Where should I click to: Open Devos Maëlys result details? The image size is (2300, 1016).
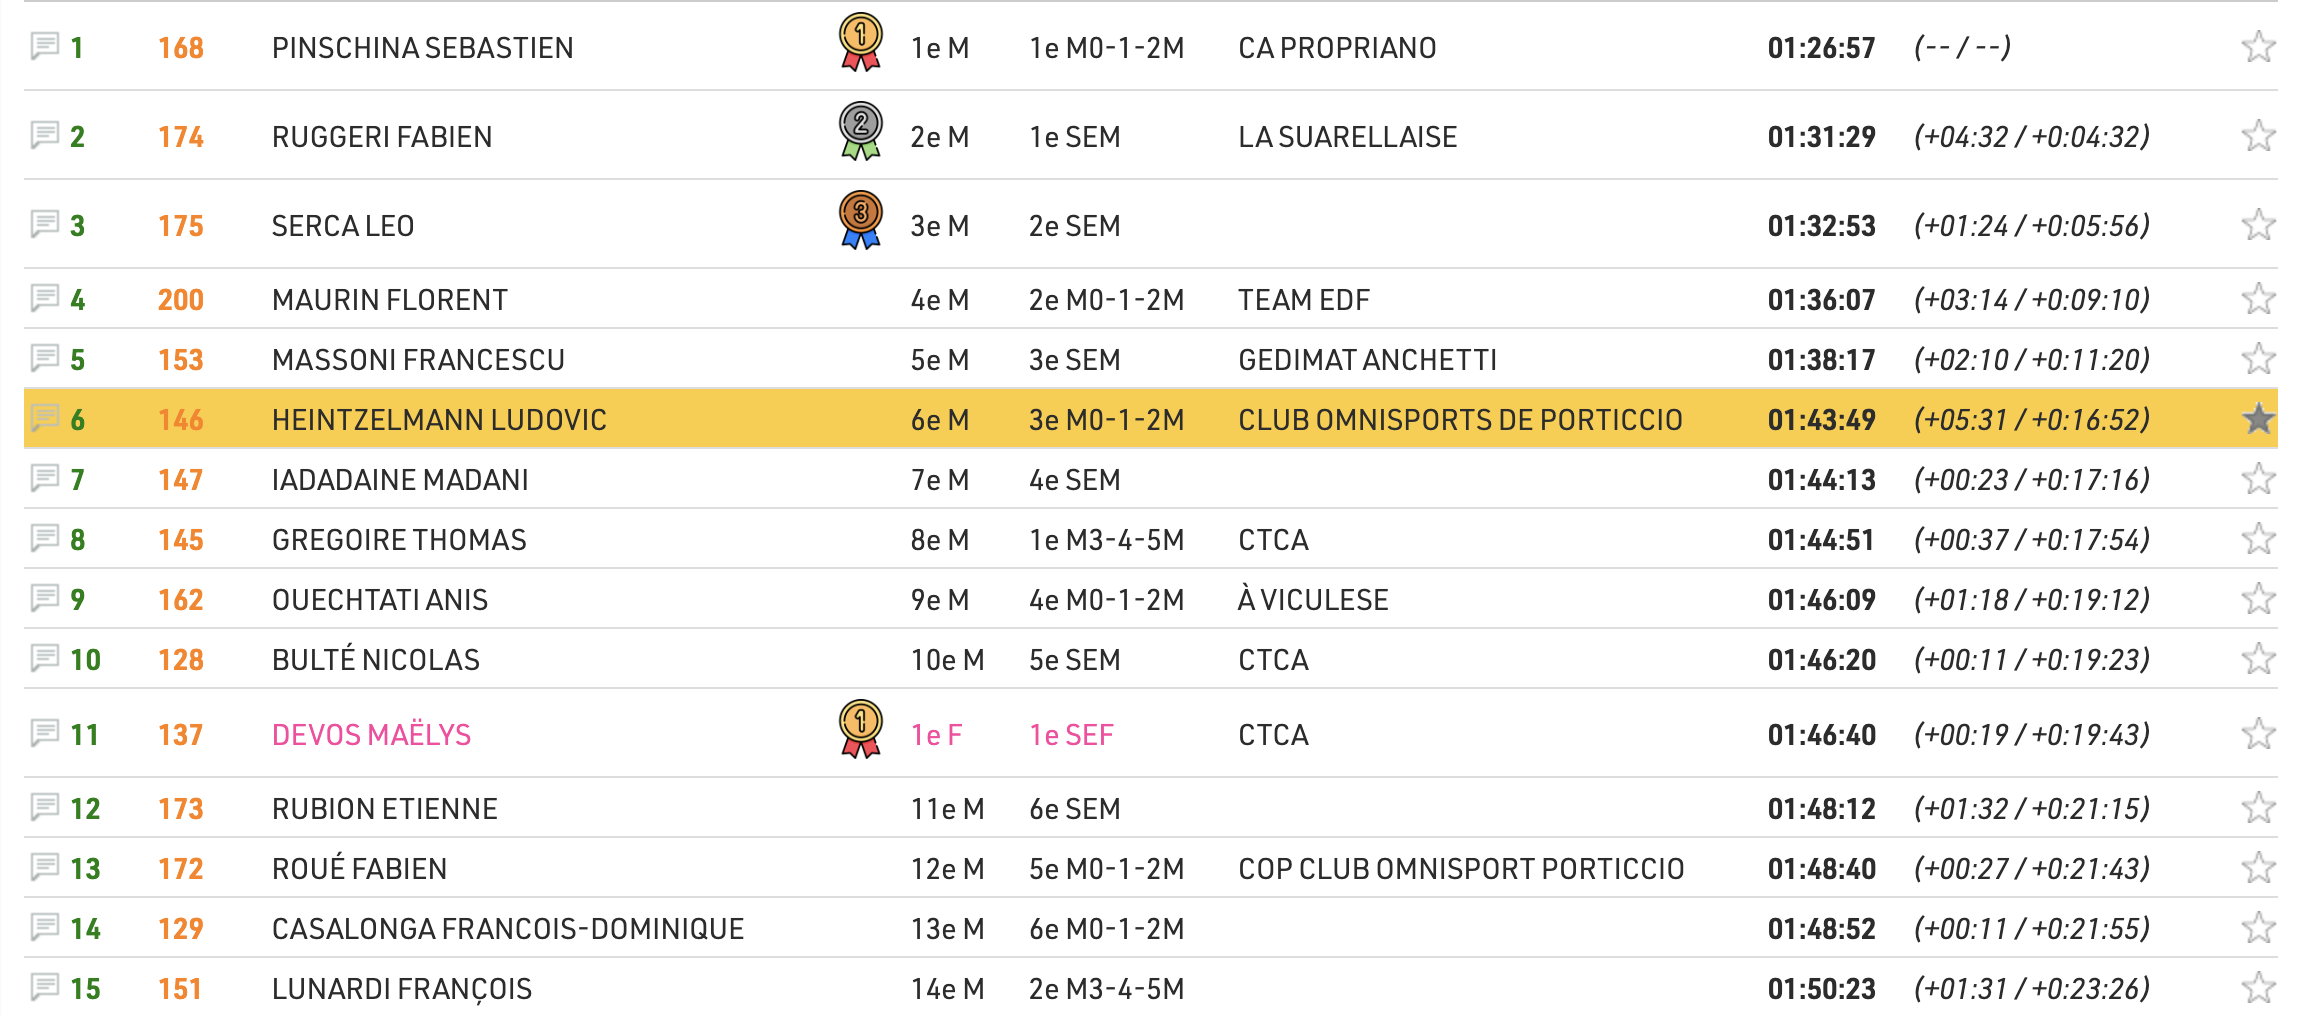click(371, 735)
